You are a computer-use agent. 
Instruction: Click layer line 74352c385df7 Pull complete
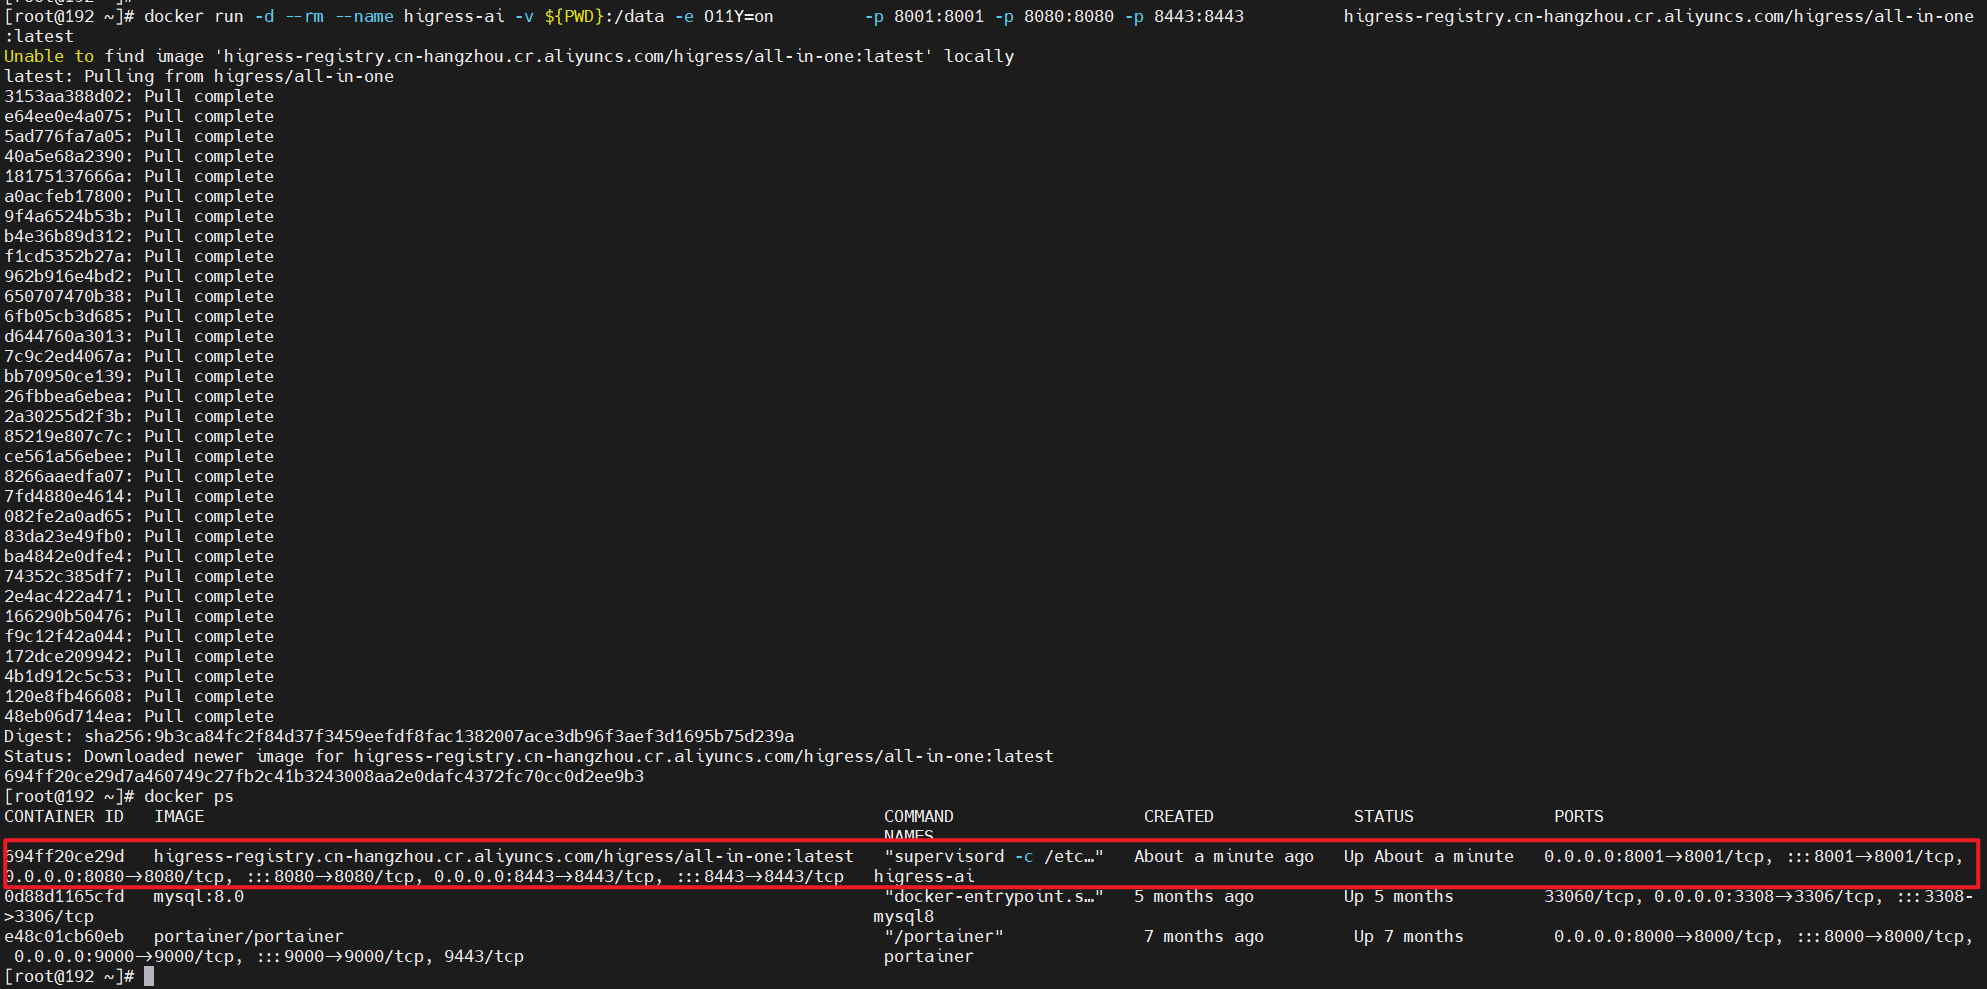point(139,576)
